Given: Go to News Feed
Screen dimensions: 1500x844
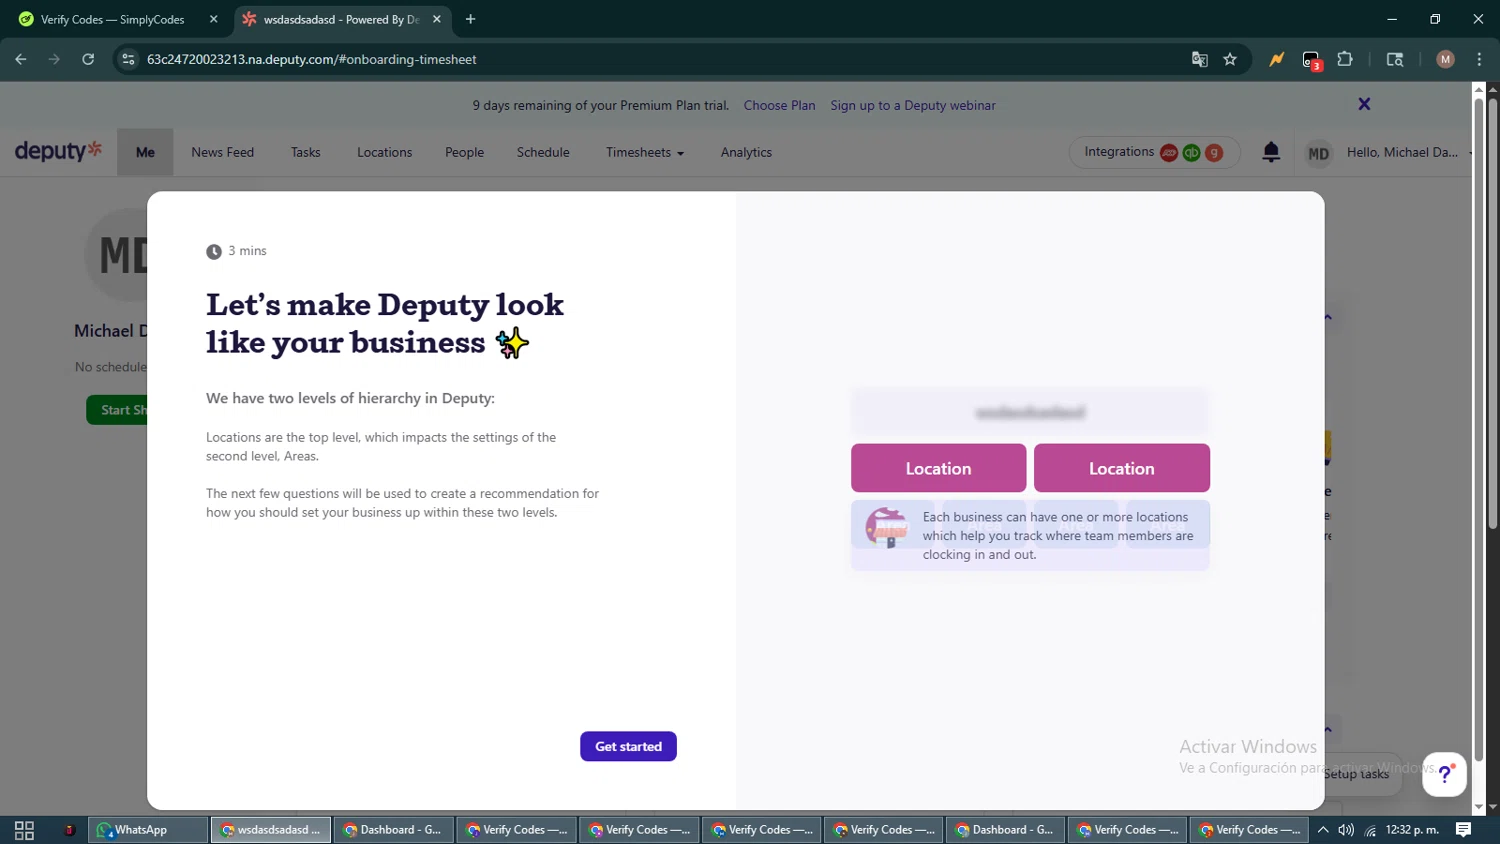Looking at the screenshot, I should (223, 153).
